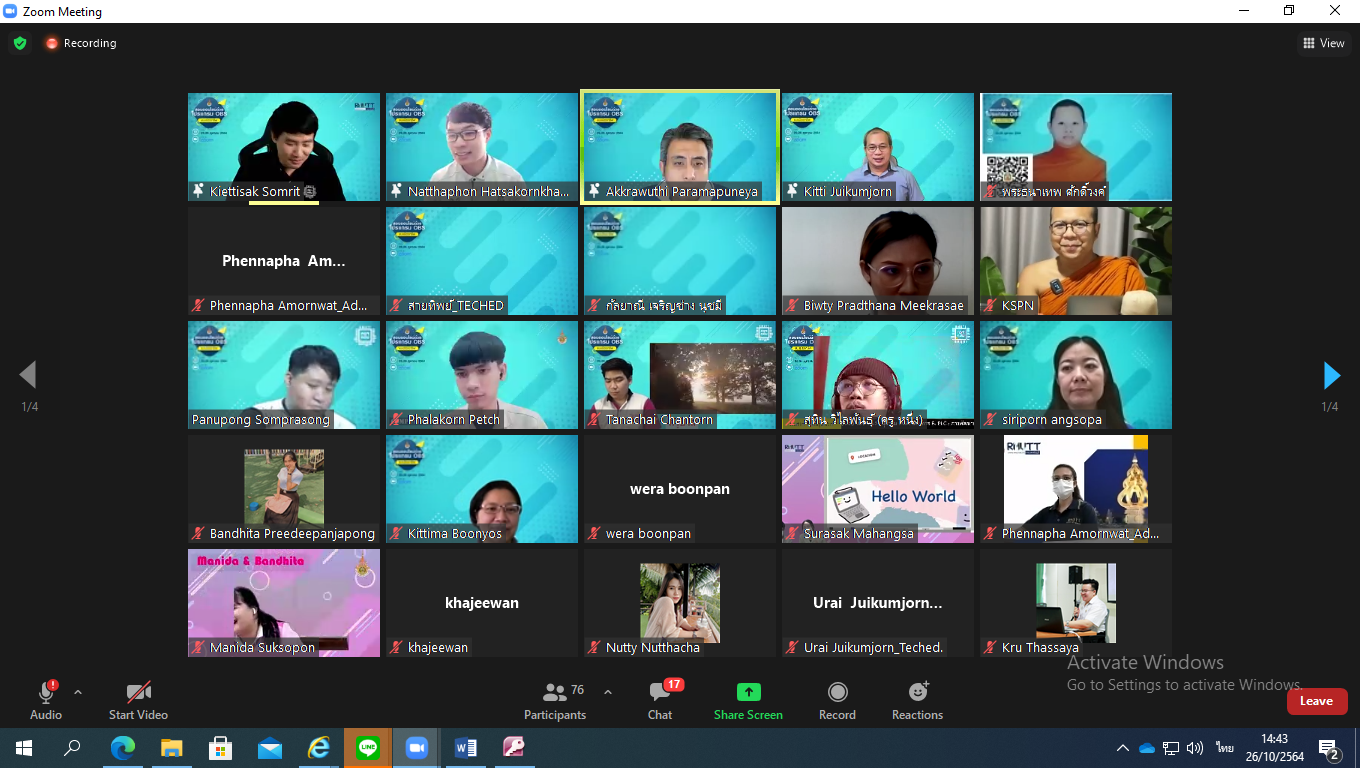
Task: Expand the arrow next to Participants
Action: [608, 692]
